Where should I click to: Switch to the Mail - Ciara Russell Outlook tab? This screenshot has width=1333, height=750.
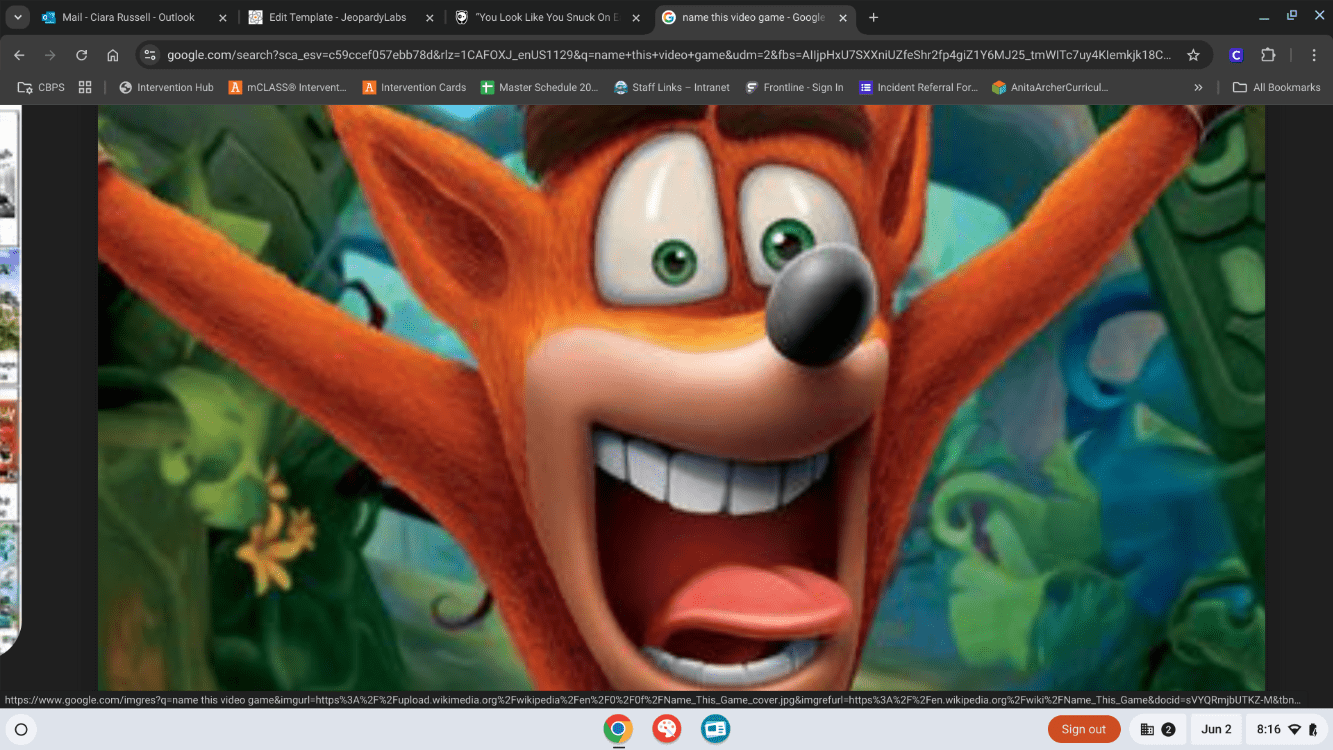[133, 17]
